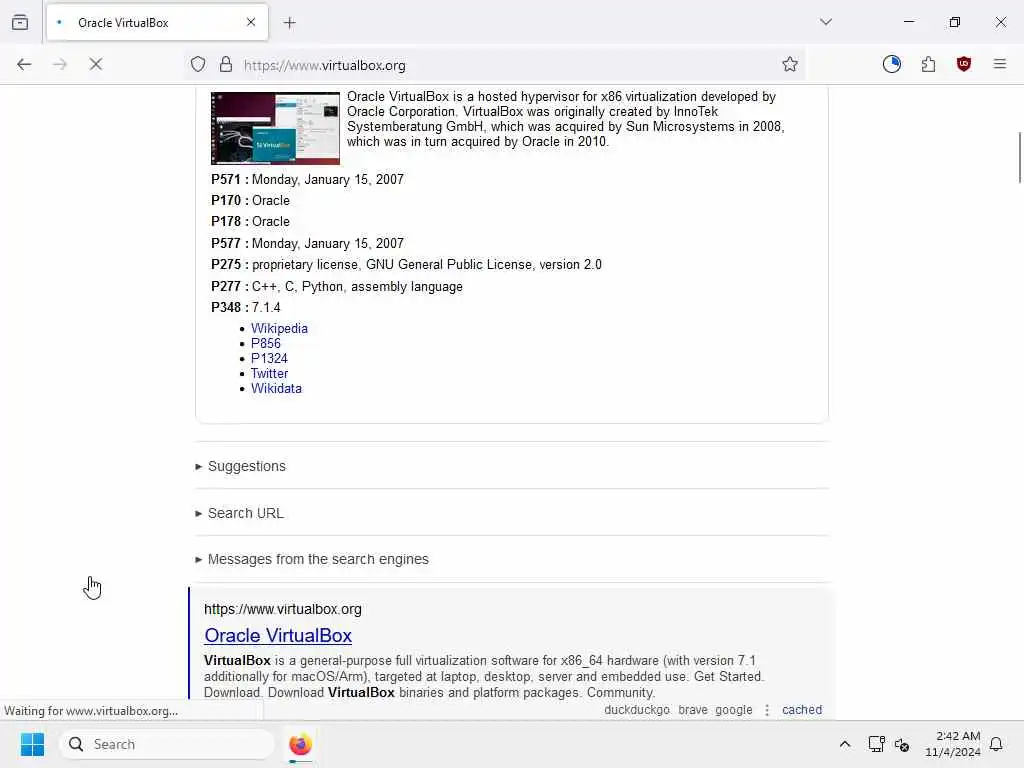Viewport: 1024px width, 768px height.
Task: Click the google engine label
Action: coord(733,710)
